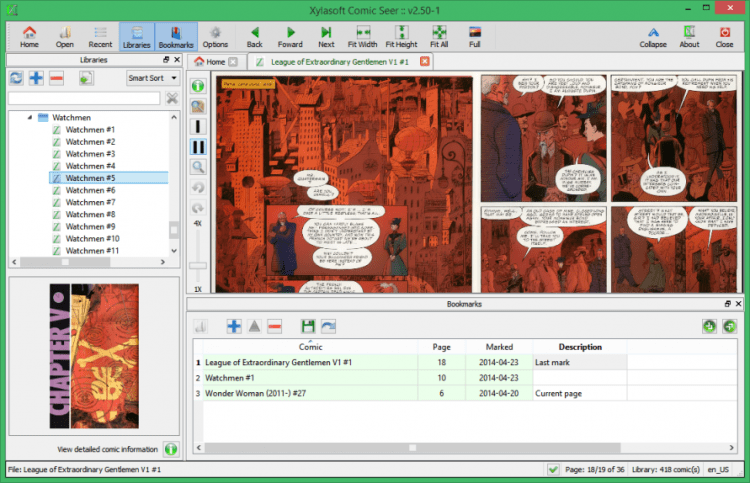This screenshot has height=483, width=750.
Task: Collapse the Watchmen tree node
Action: coord(29,117)
